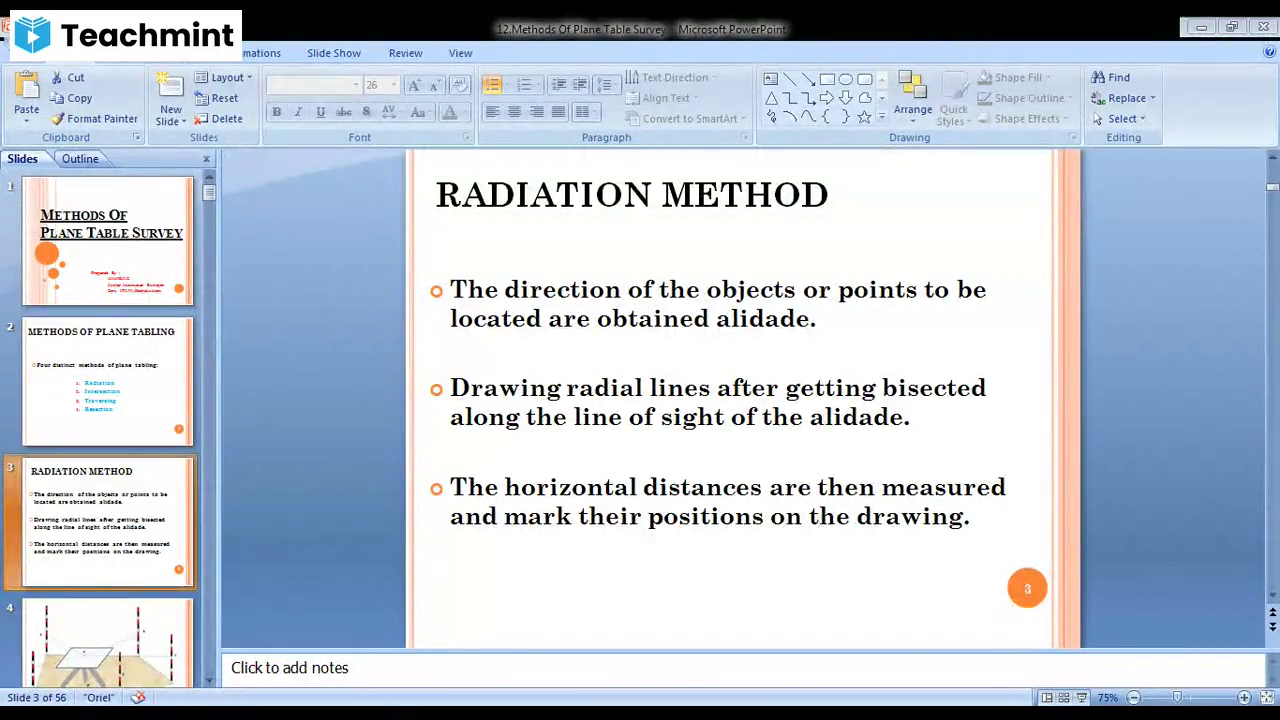The height and width of the screenshot is (720, 1280).
Task: Open the Arrange dropdown
Action: coord(912,98)
